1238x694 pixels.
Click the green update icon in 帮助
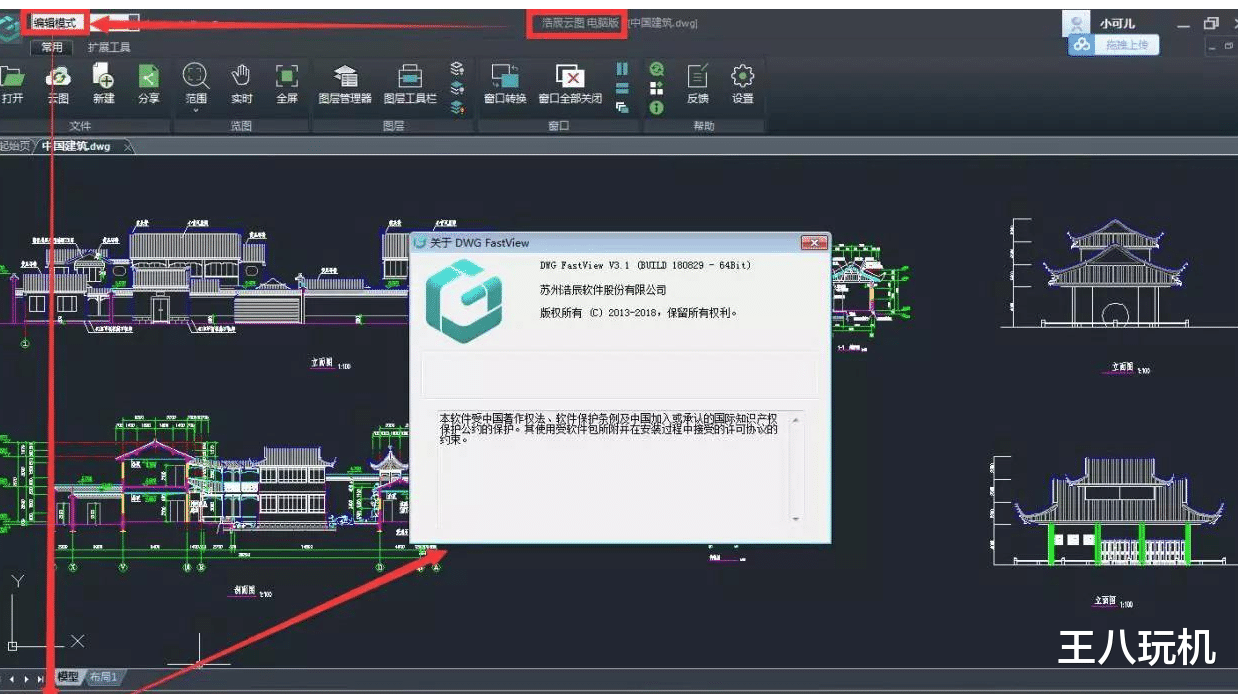click(x=657, y=69)
